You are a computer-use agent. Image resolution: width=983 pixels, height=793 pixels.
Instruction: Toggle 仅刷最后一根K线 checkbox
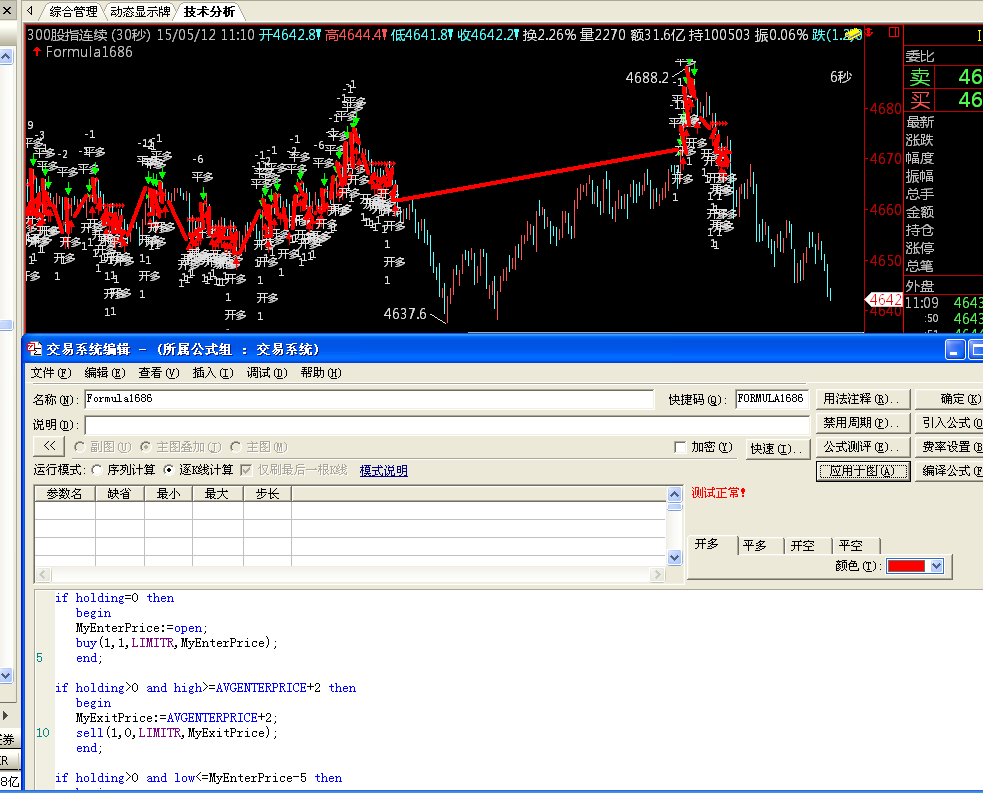[x=246, y=470]
